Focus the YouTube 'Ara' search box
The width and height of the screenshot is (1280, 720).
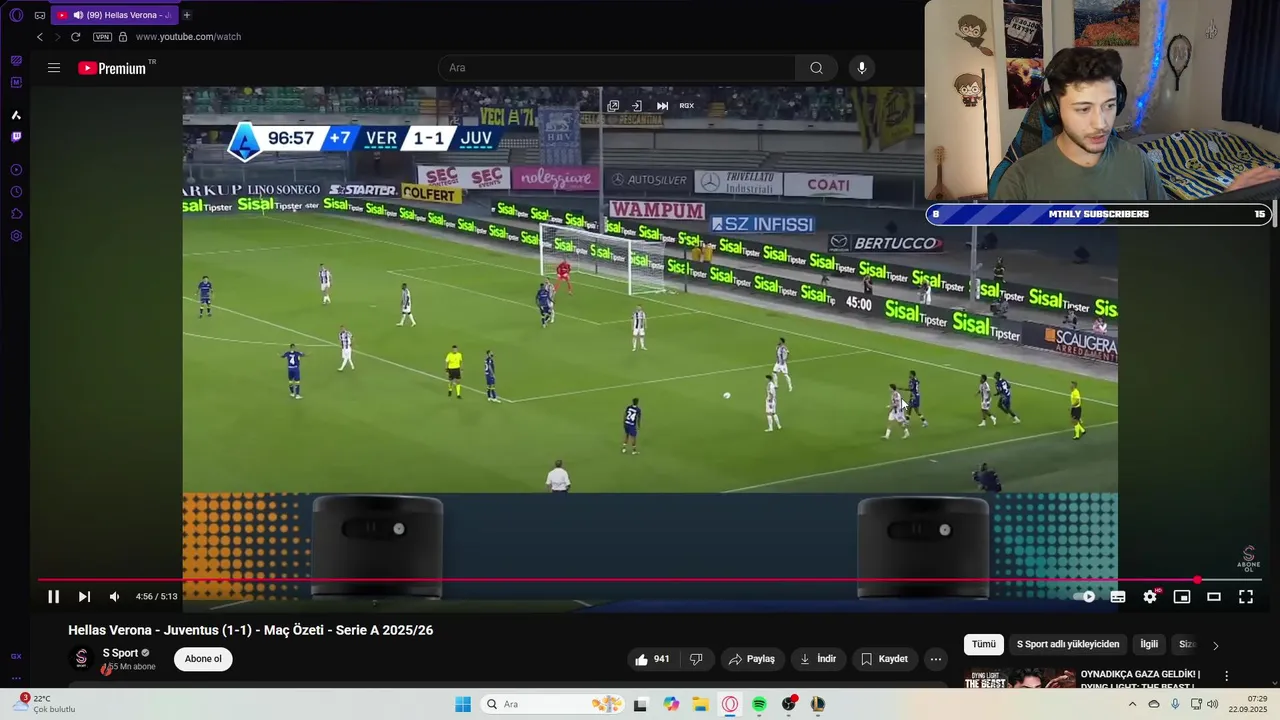click(x=617, y=68)
